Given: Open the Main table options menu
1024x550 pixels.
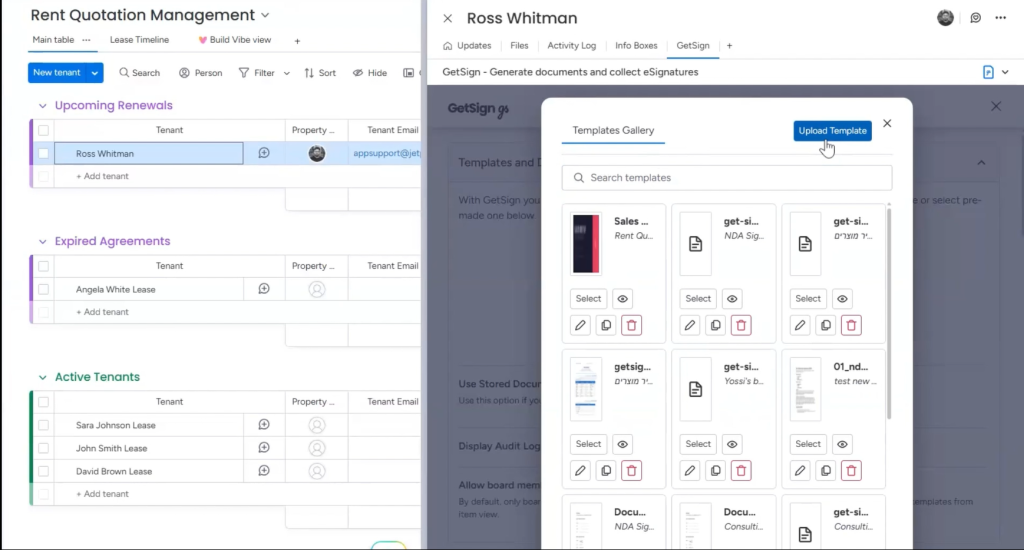Looking at the screenshot, I should tap(86, 40).
